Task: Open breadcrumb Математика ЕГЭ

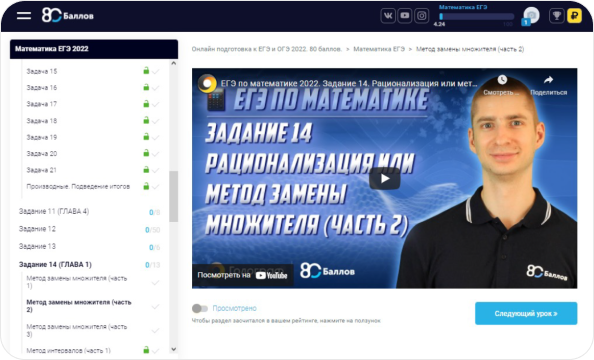Action: [x=379, y=49]
